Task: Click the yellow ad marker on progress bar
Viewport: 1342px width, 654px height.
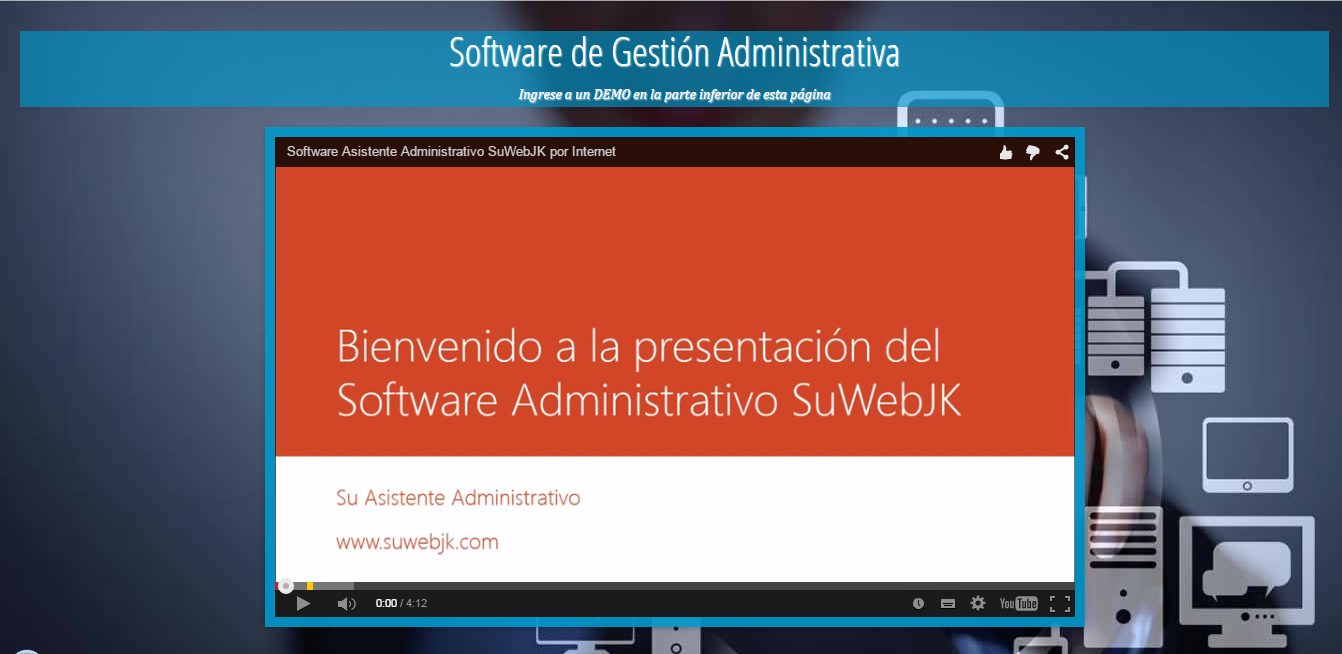Action: pos(310,586)
